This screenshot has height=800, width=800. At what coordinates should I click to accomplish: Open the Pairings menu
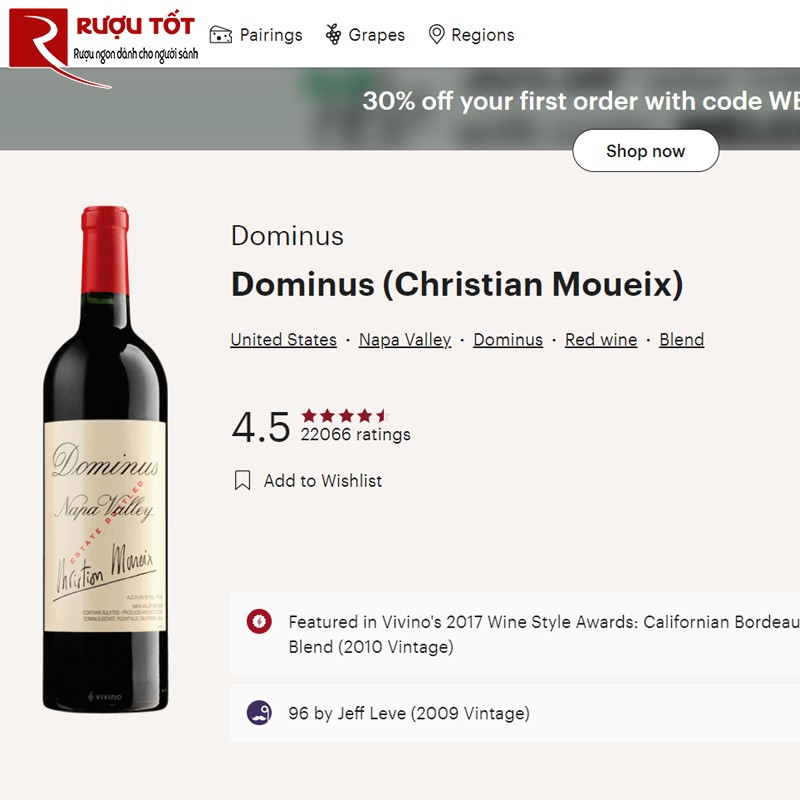[x=270, y=34]
